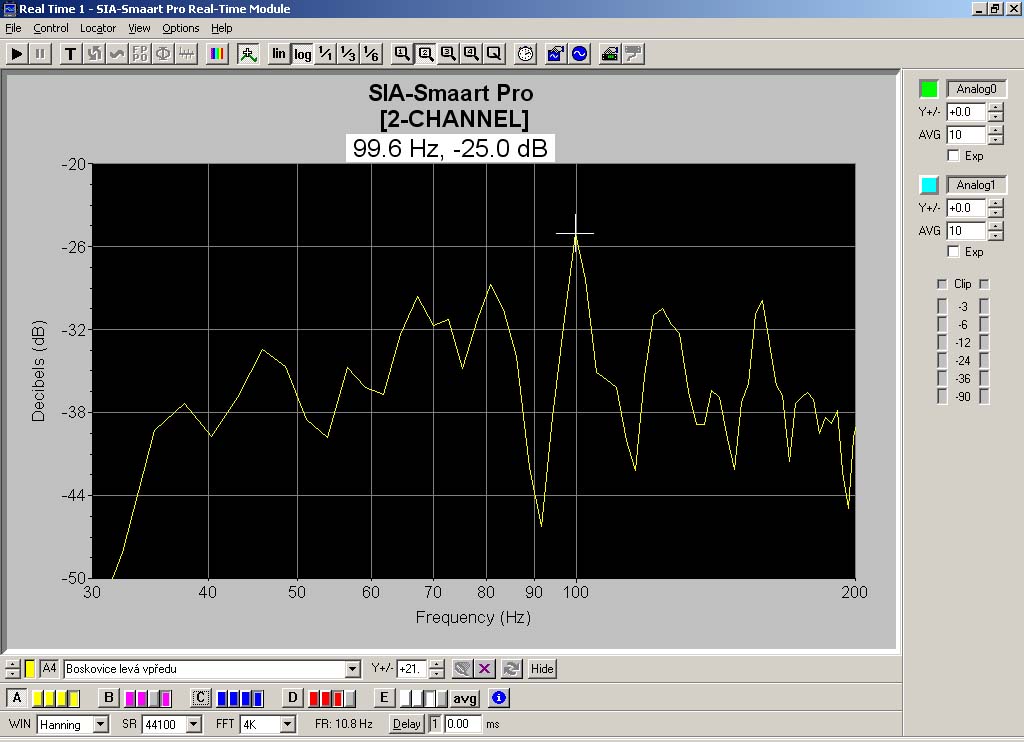Open the Locator menu
The height and width of the screenshot is (742, 1024).
click(98, 28)
